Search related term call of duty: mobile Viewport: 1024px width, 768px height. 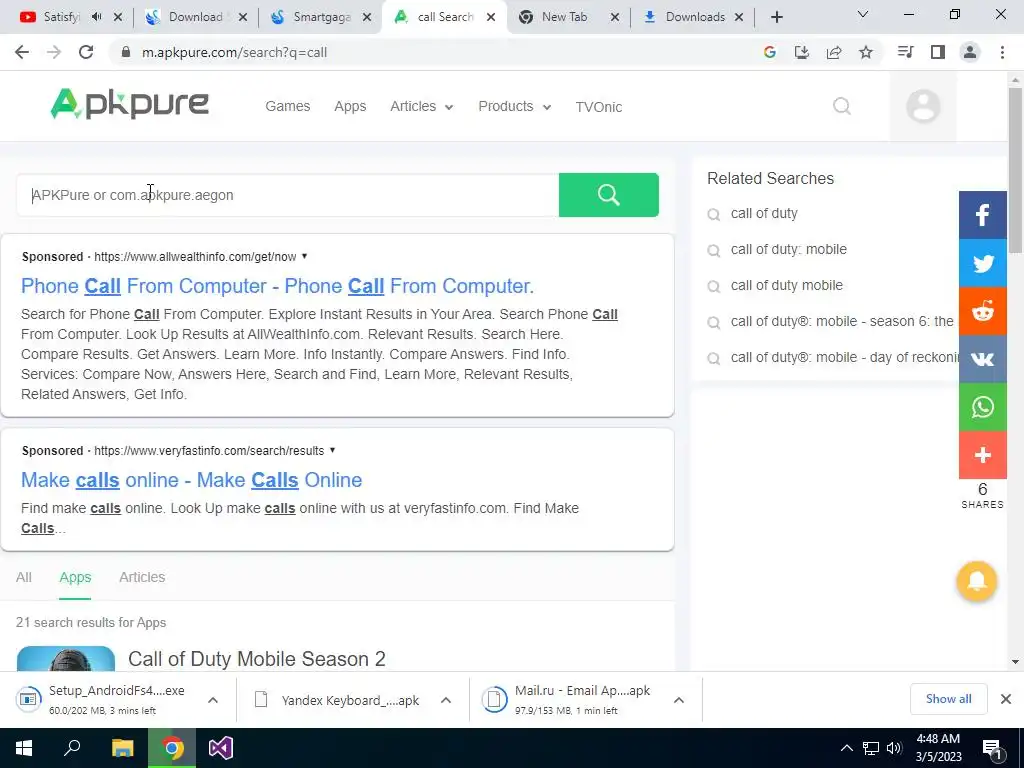788,249
